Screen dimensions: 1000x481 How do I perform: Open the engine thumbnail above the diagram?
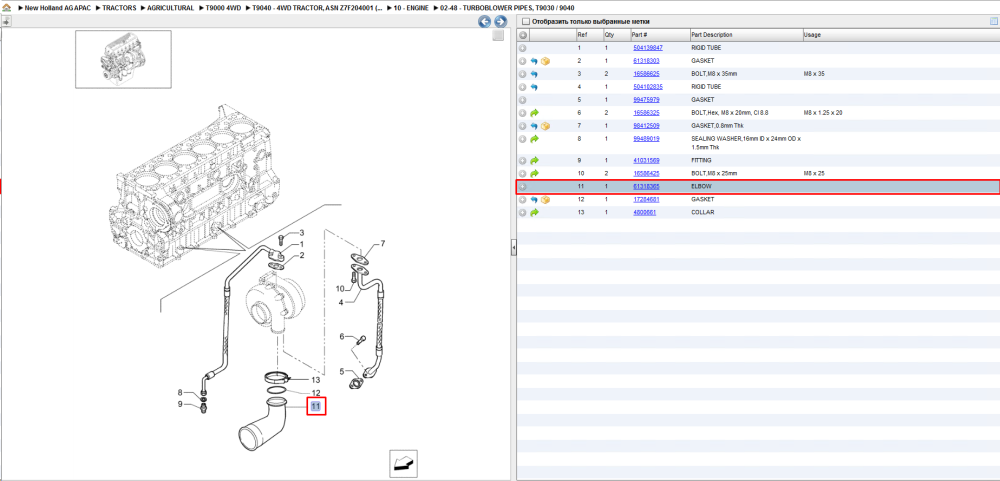pos(123,59)
